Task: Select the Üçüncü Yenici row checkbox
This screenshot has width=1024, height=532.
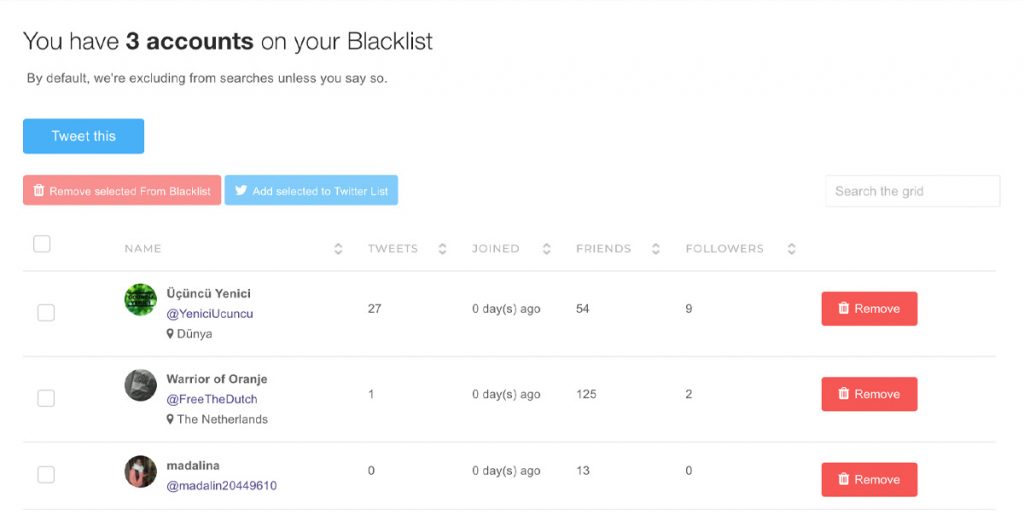Action: click(46, 313)
